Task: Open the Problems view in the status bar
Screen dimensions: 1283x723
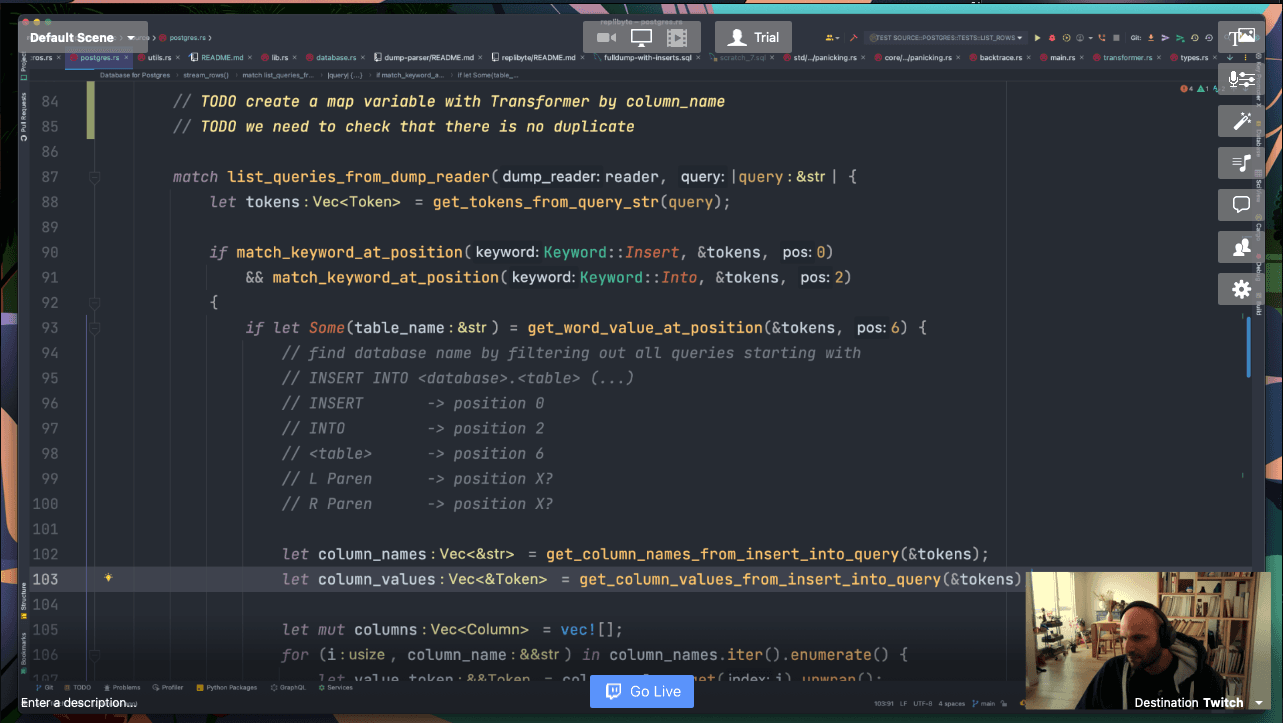Action: tap(124, 688)
